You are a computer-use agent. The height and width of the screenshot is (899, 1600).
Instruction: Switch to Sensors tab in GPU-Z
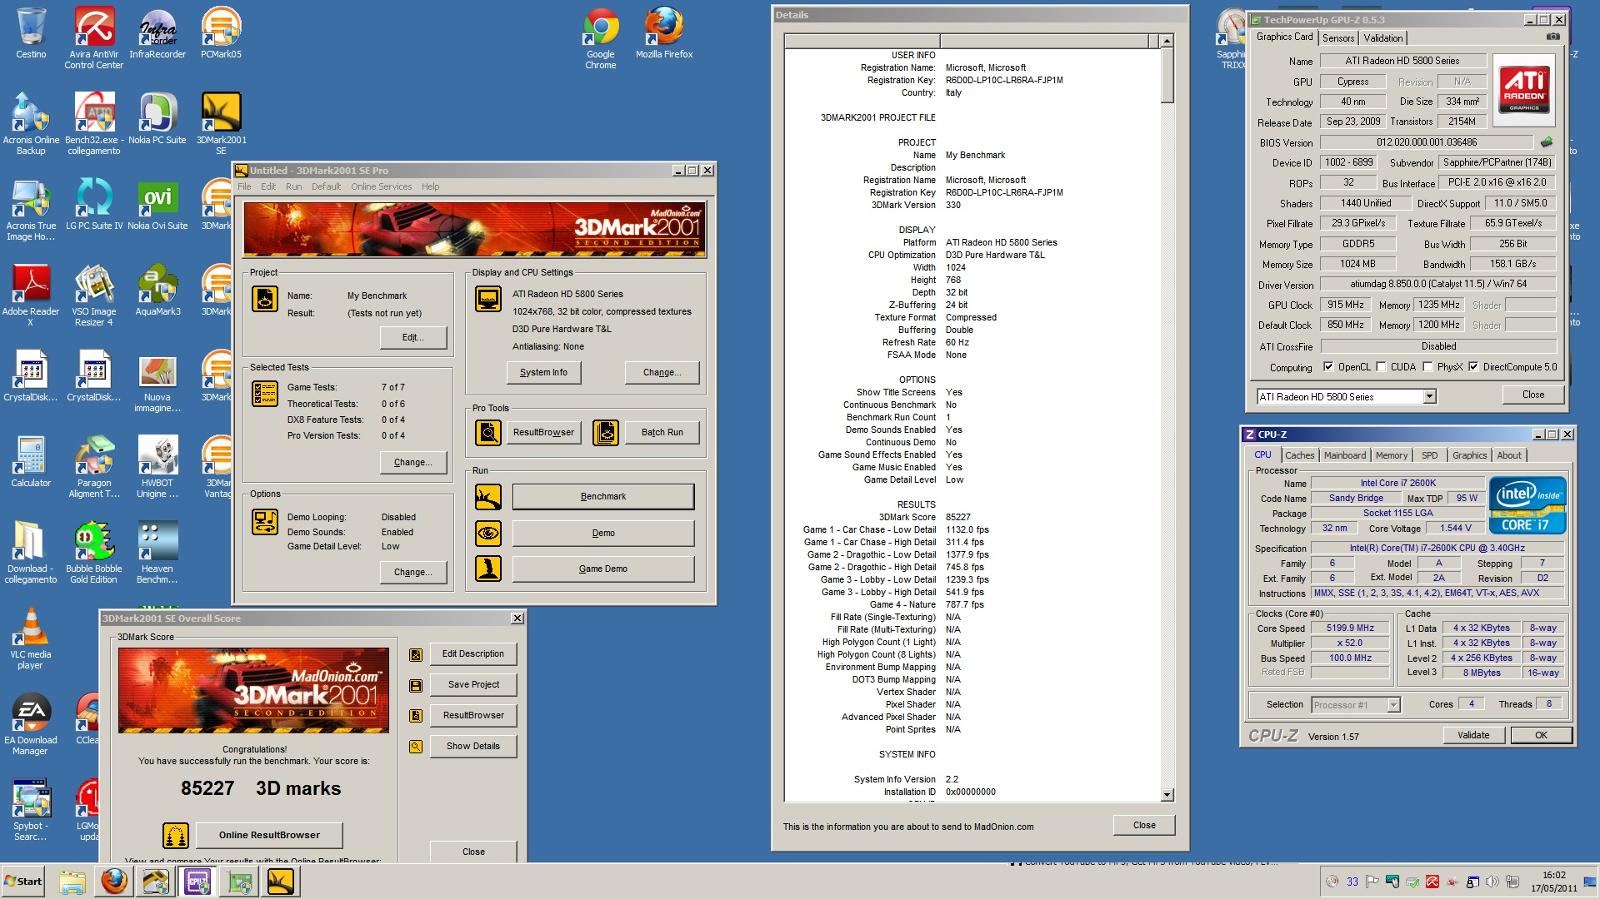(x=1338, y=38)
